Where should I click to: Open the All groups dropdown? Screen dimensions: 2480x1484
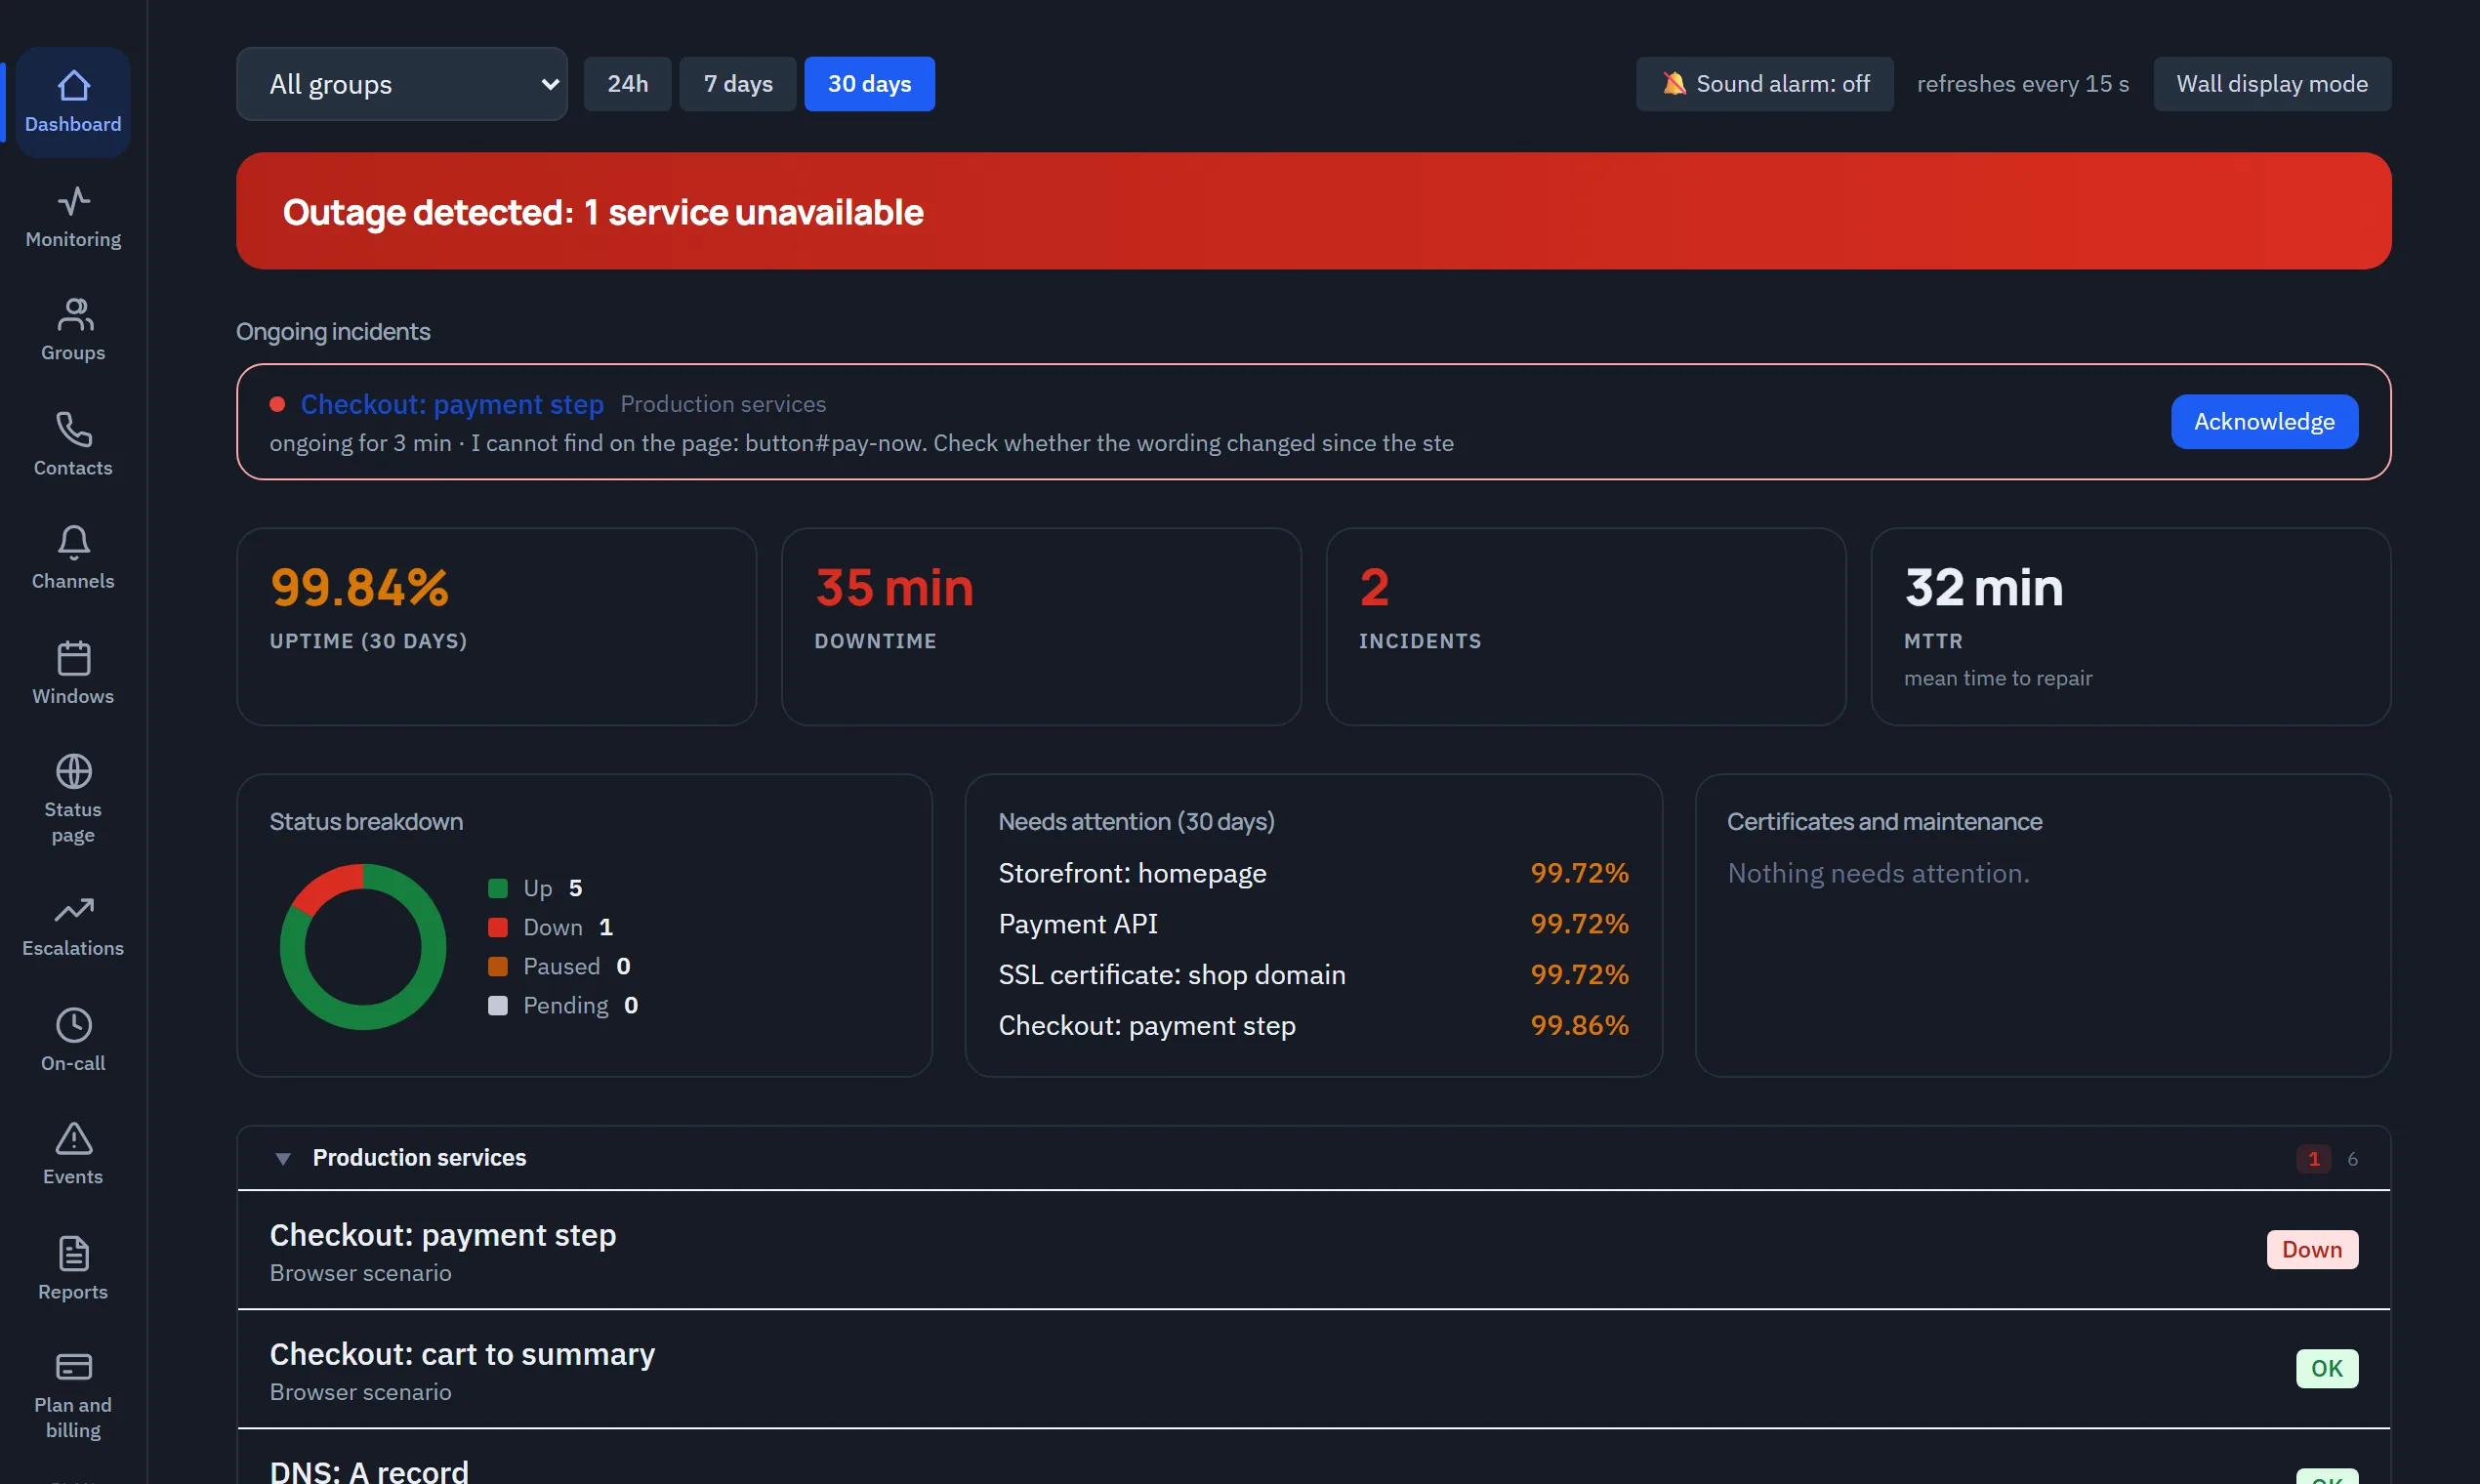click(402, 84)
